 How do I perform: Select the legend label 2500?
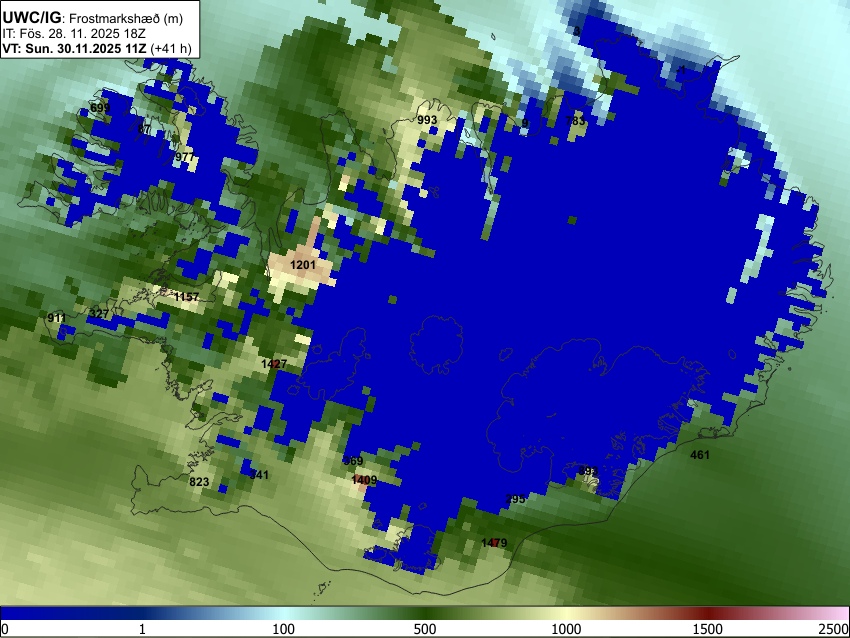point(834,629)
